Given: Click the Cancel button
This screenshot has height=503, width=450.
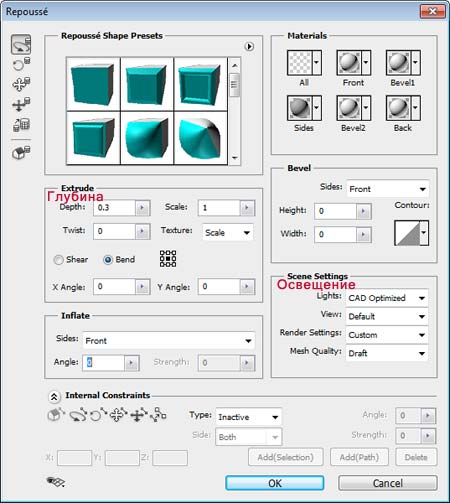Looking at the screenshot, I should tap(388, 483).
